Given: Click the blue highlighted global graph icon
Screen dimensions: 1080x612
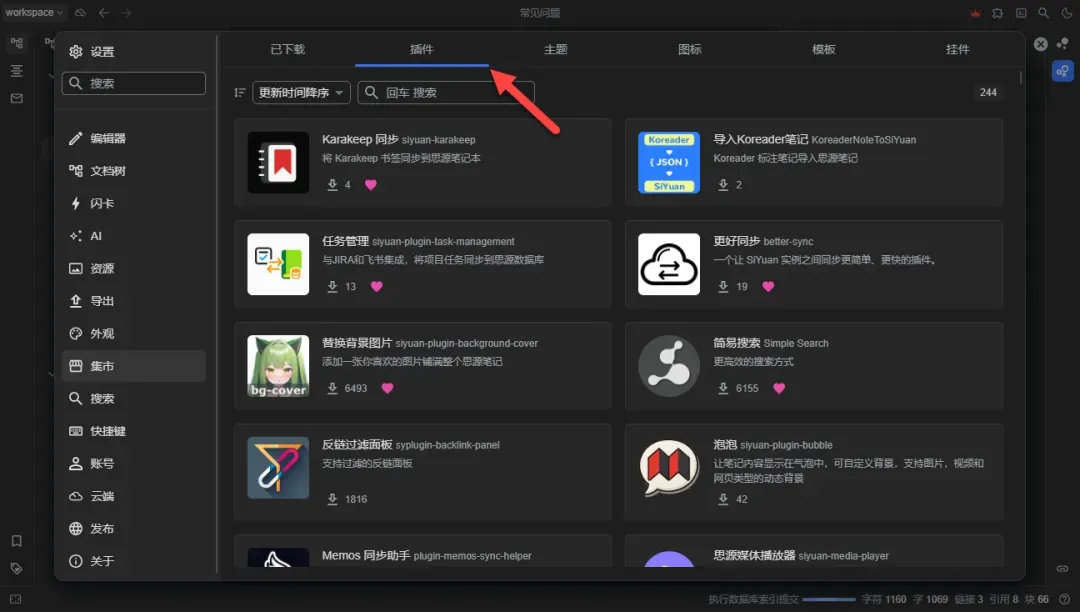Looking at the screenshot, I should tap(1063, 71).
